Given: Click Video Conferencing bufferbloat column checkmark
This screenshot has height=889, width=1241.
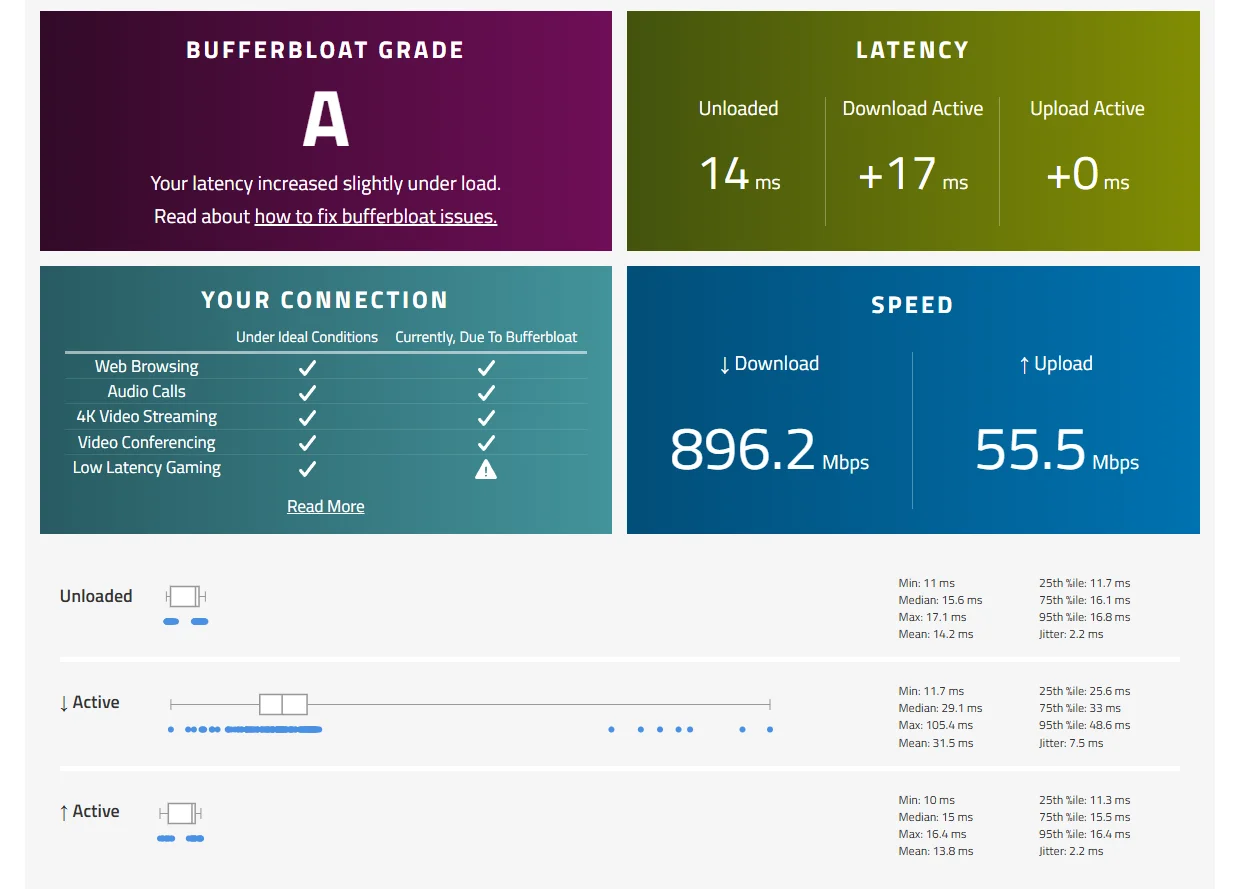Looking at the screenshot, I should click(x=486, y=443).
